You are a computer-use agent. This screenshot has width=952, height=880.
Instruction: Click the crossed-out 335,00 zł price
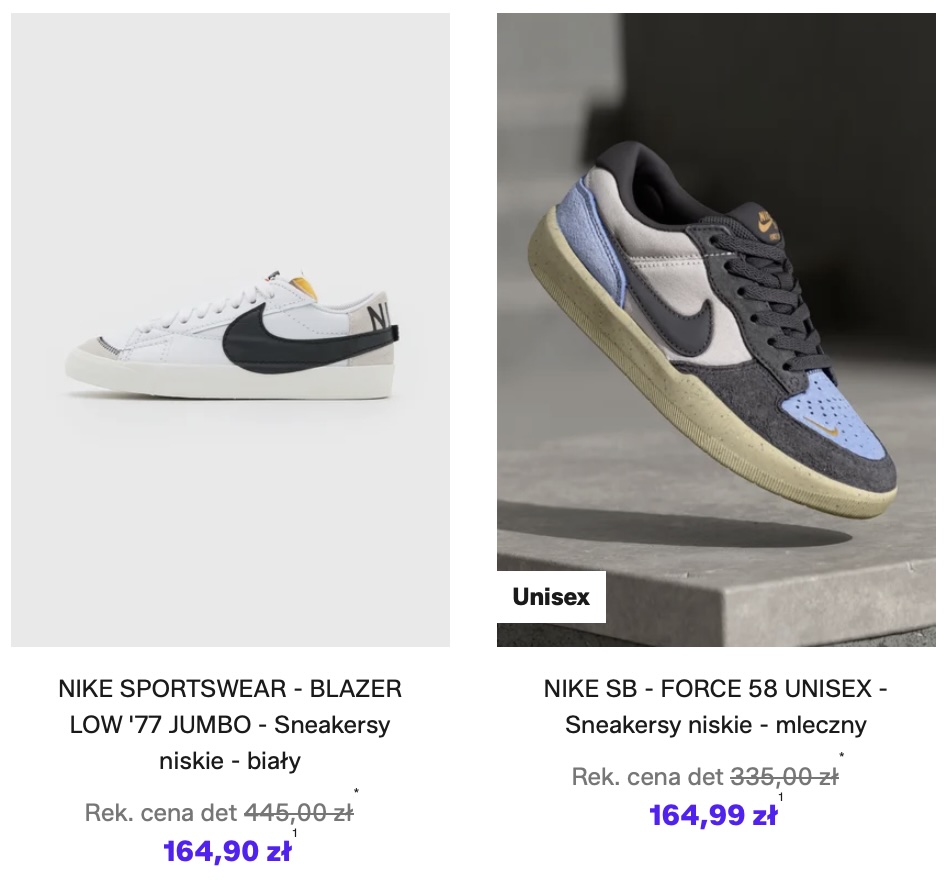pos(784,777)
